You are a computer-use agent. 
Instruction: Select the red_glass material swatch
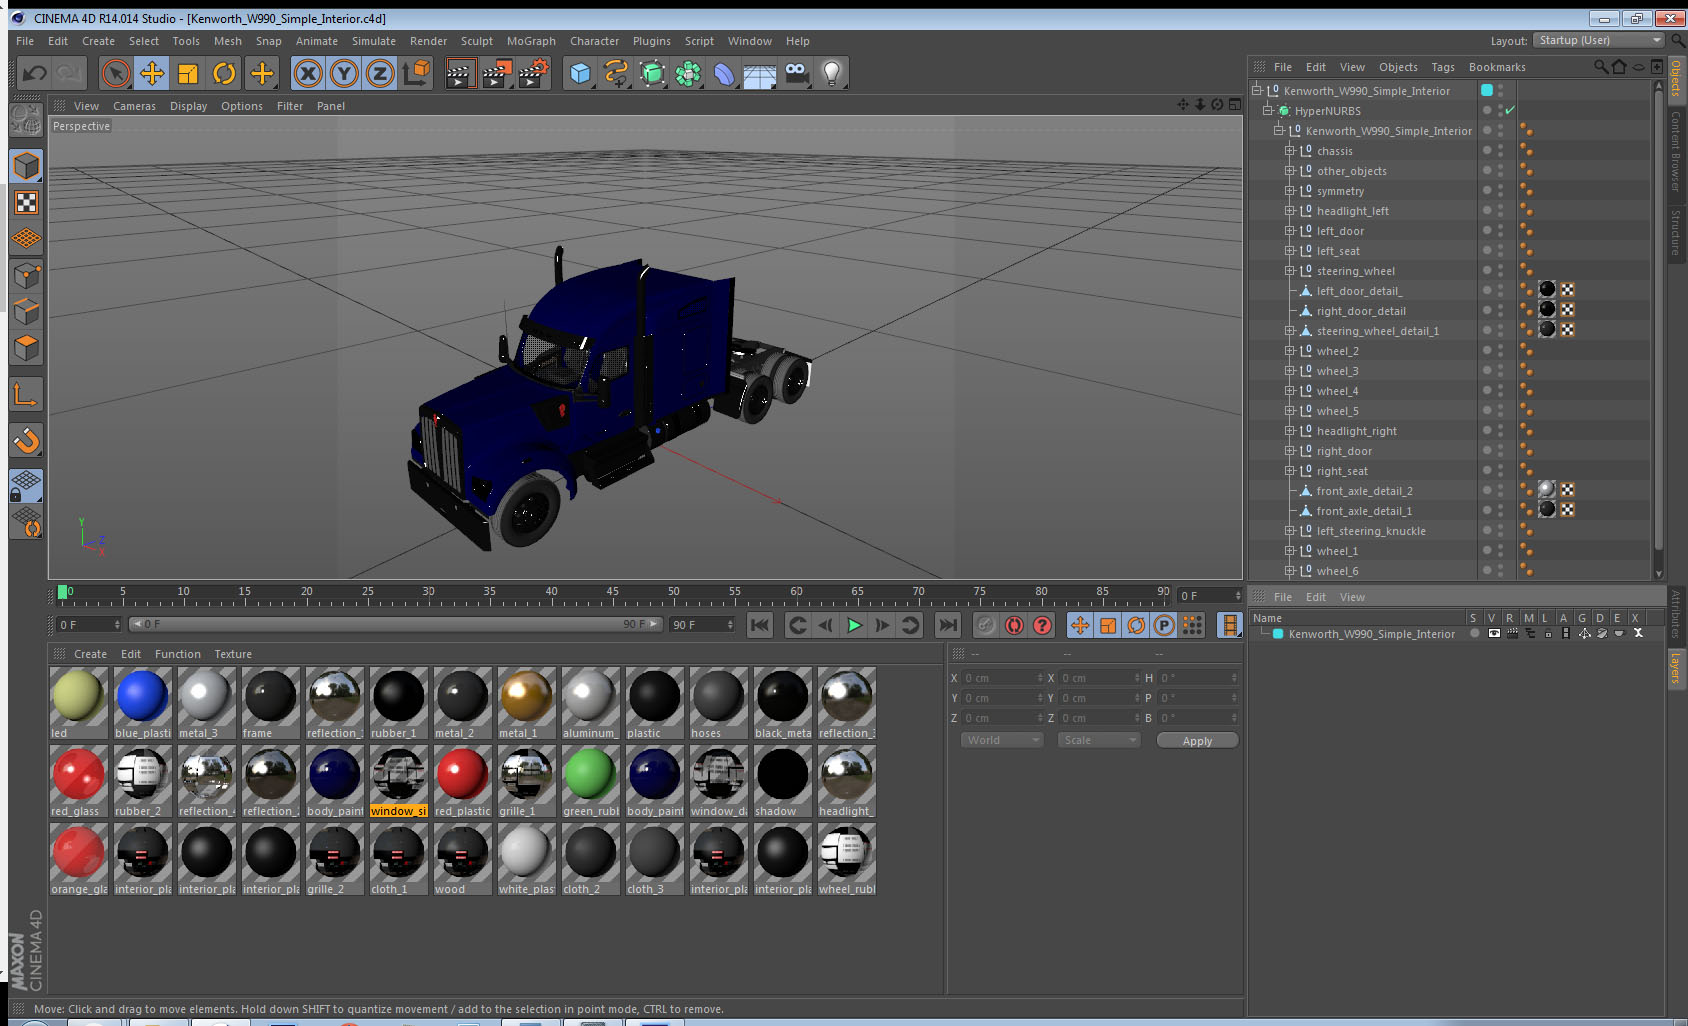pos(79,781)
